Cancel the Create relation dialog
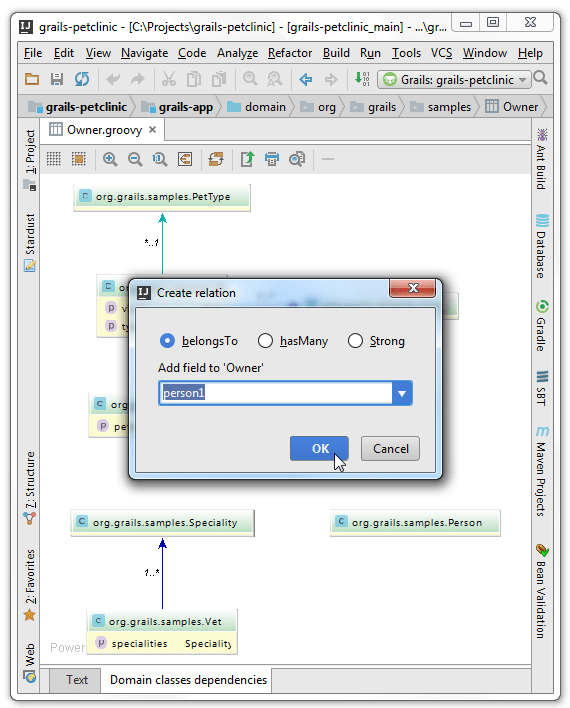570x708 pixels. [x=390, y=448]
